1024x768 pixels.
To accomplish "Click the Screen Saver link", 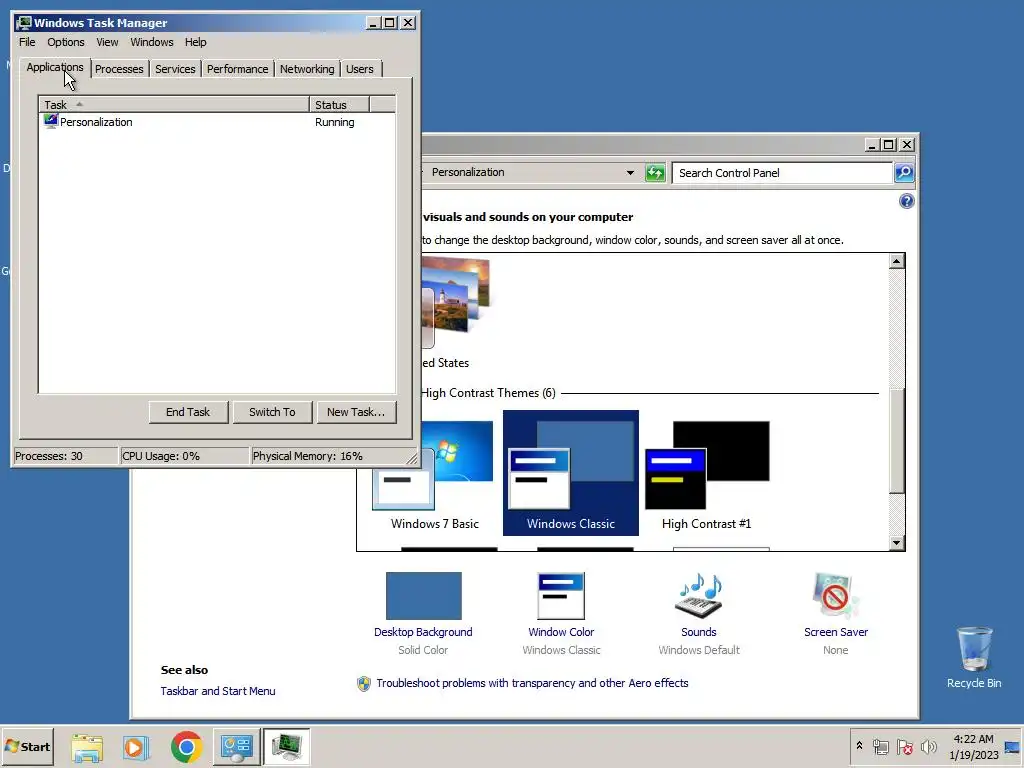I will [x=836, y=632].
